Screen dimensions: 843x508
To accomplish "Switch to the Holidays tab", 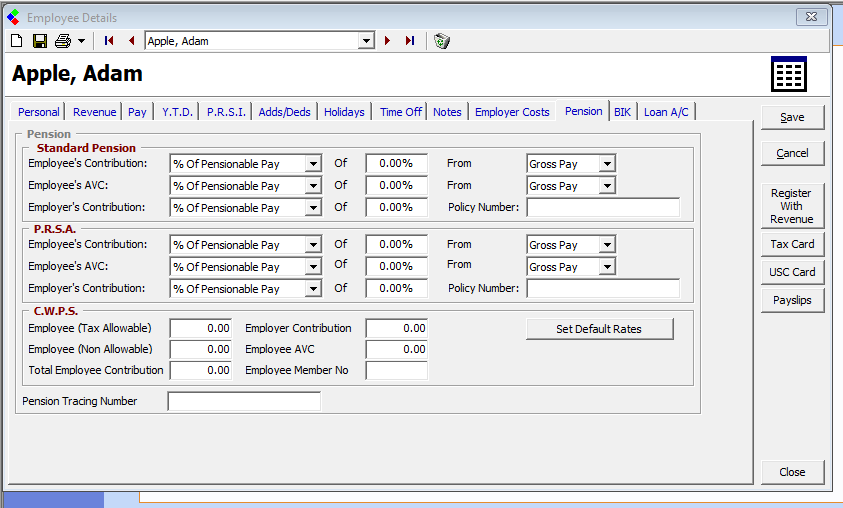I will [x=344, y=112].
